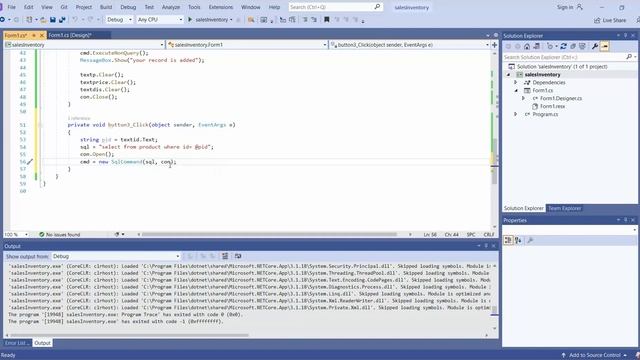The width and height of the screenshot is (640, 360).
Task: Open the File menu
Action: coord(11,7)
